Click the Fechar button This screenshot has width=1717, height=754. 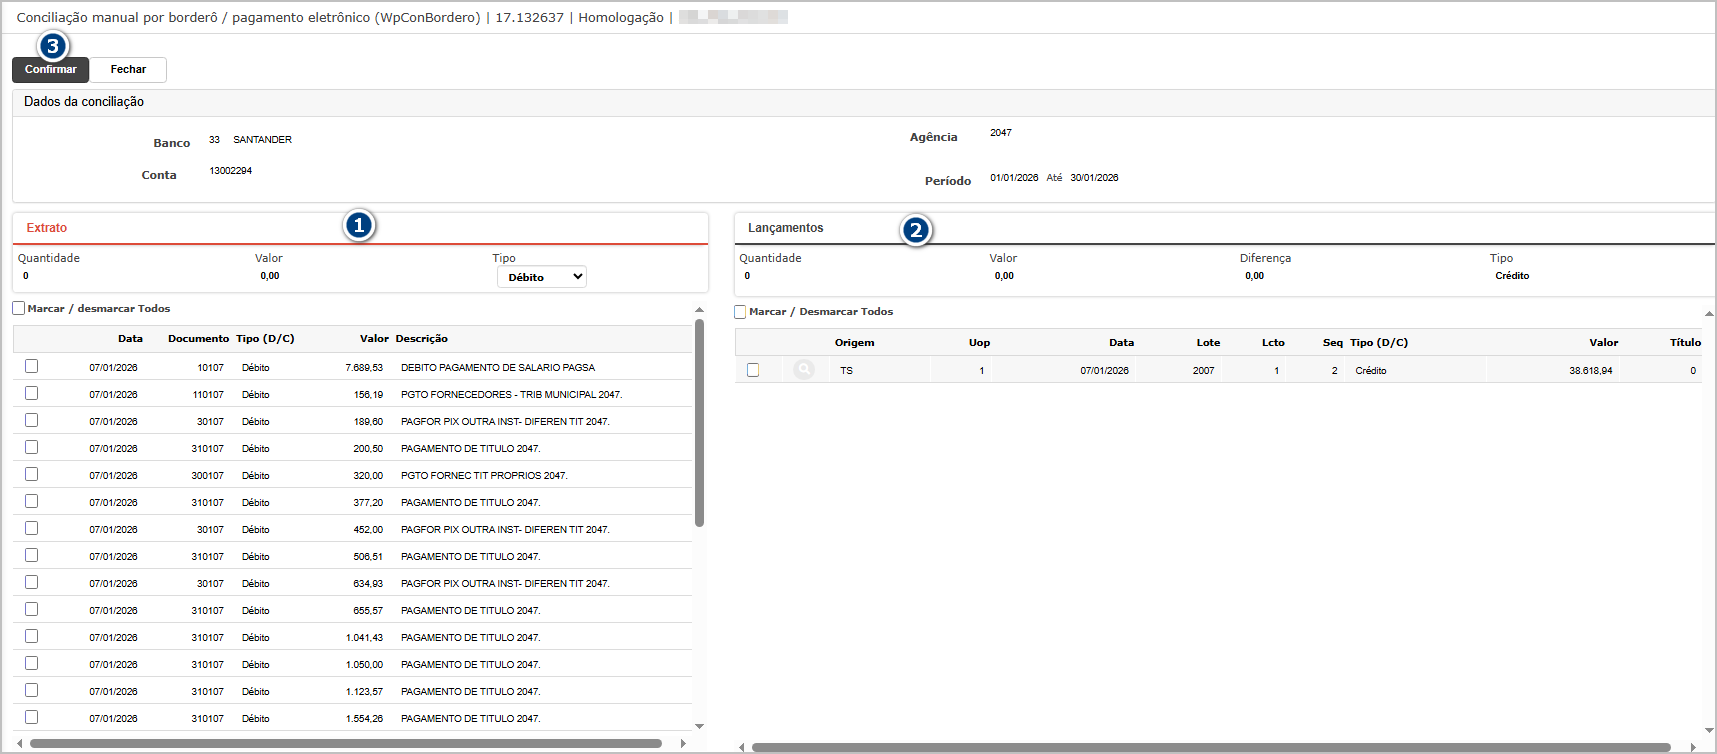[128, 70]
